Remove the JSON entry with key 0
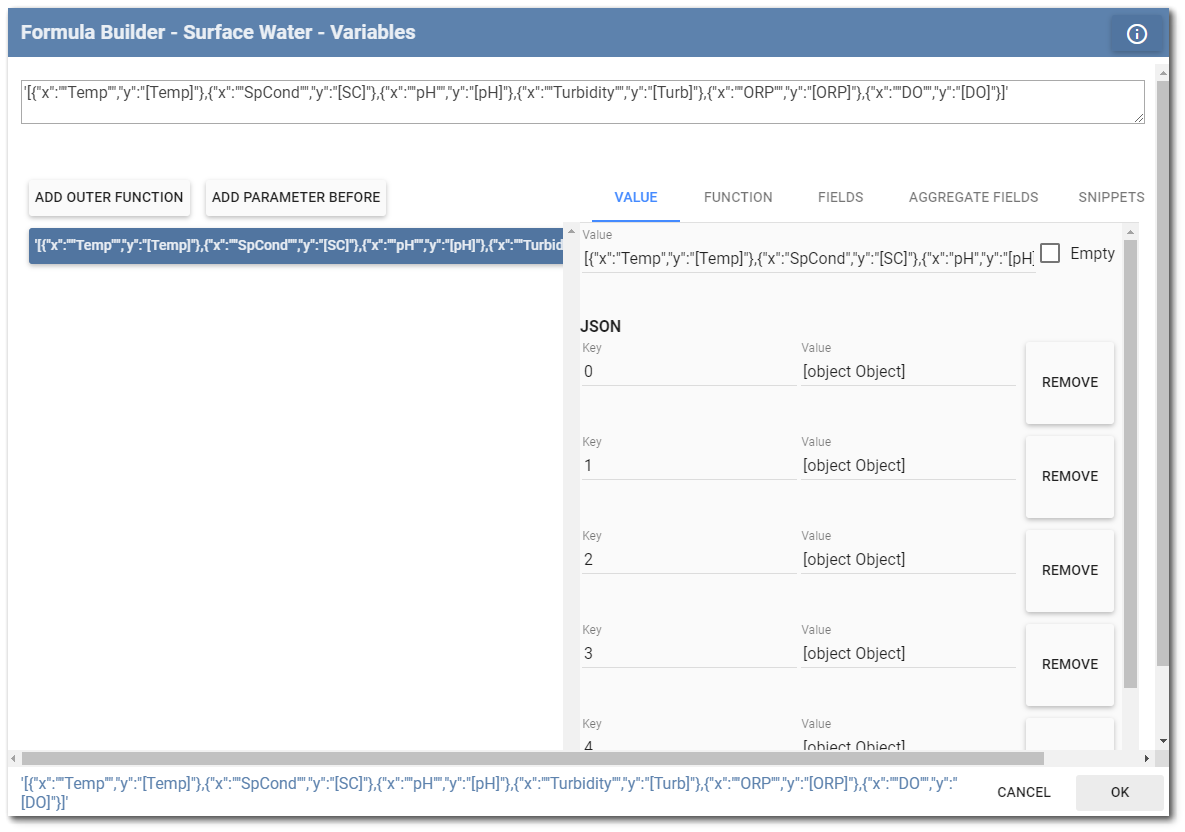 tap(1070, 382)
